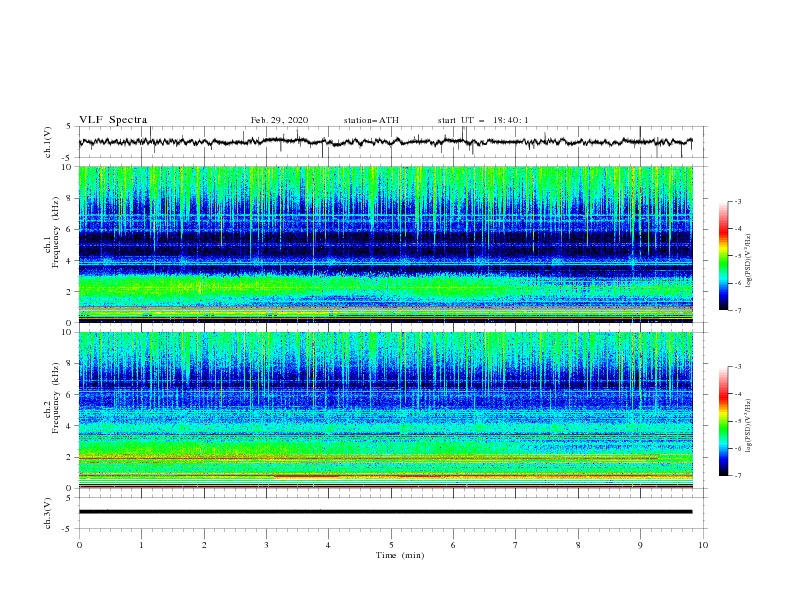Image resolution: width=792 pixels, height=612 pixels.
Task: Click the 'station=ATH' label
Action: [371, 120]
